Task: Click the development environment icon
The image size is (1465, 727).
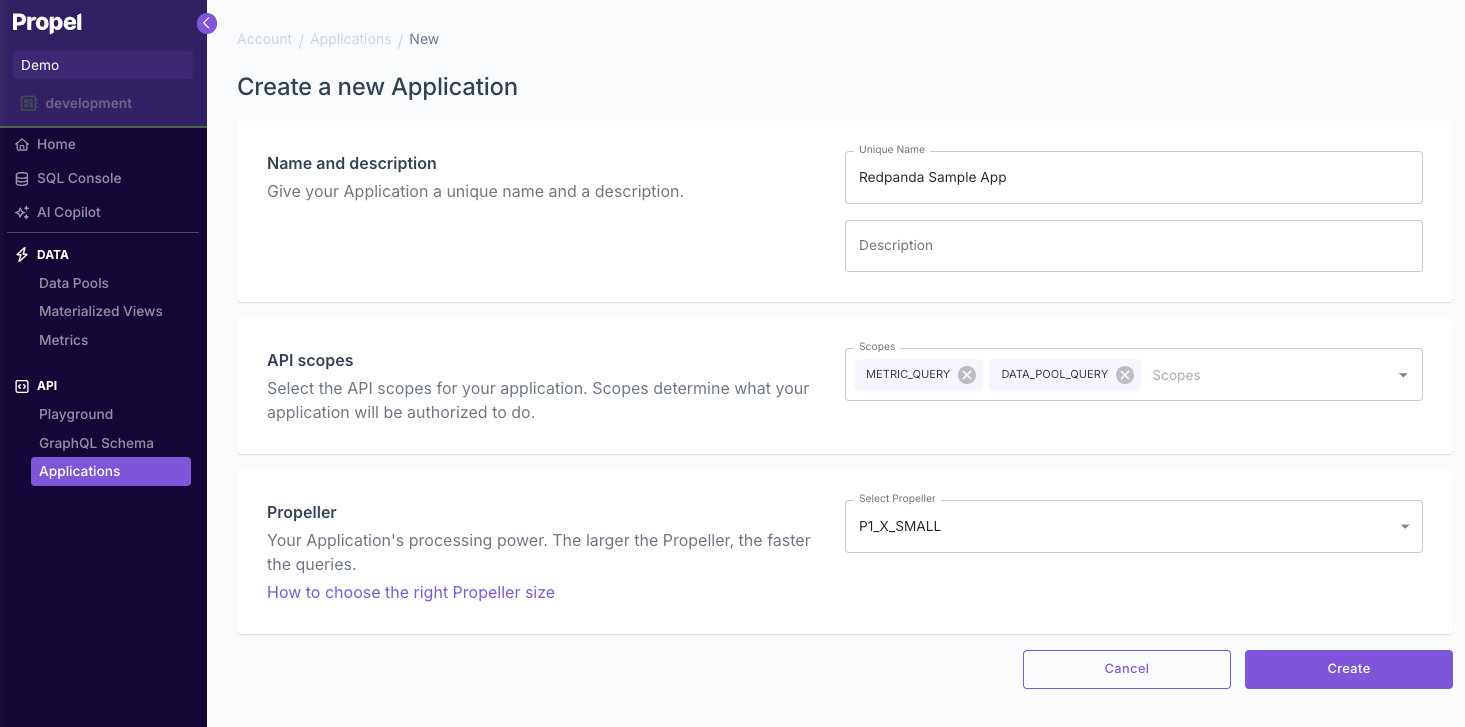Action: pos(29,103)
